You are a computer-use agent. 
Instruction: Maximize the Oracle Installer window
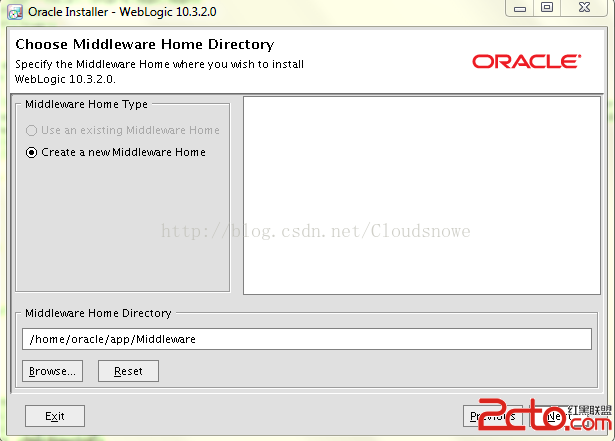tap(547, 7)
